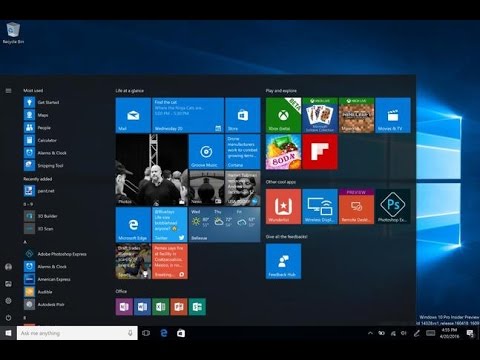
Task: Launch the Word tile in Office group
Action: [142, 307]
